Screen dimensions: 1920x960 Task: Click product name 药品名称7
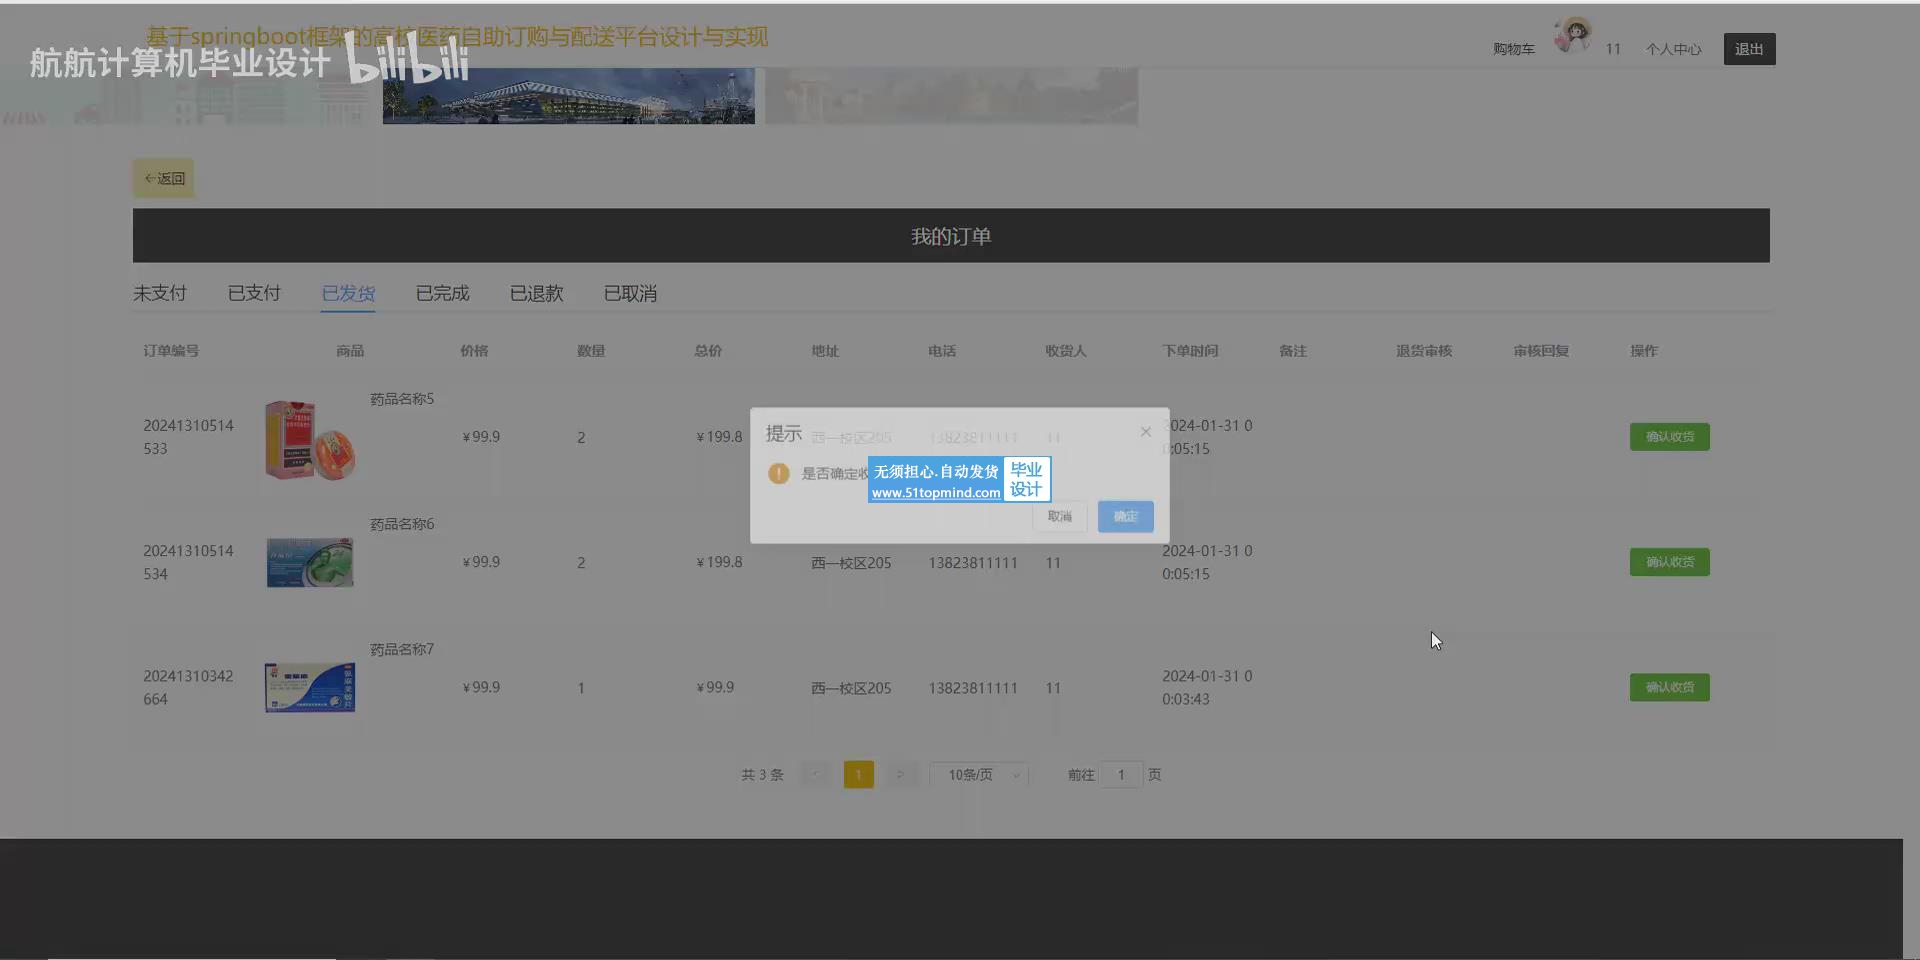point(402,649)
